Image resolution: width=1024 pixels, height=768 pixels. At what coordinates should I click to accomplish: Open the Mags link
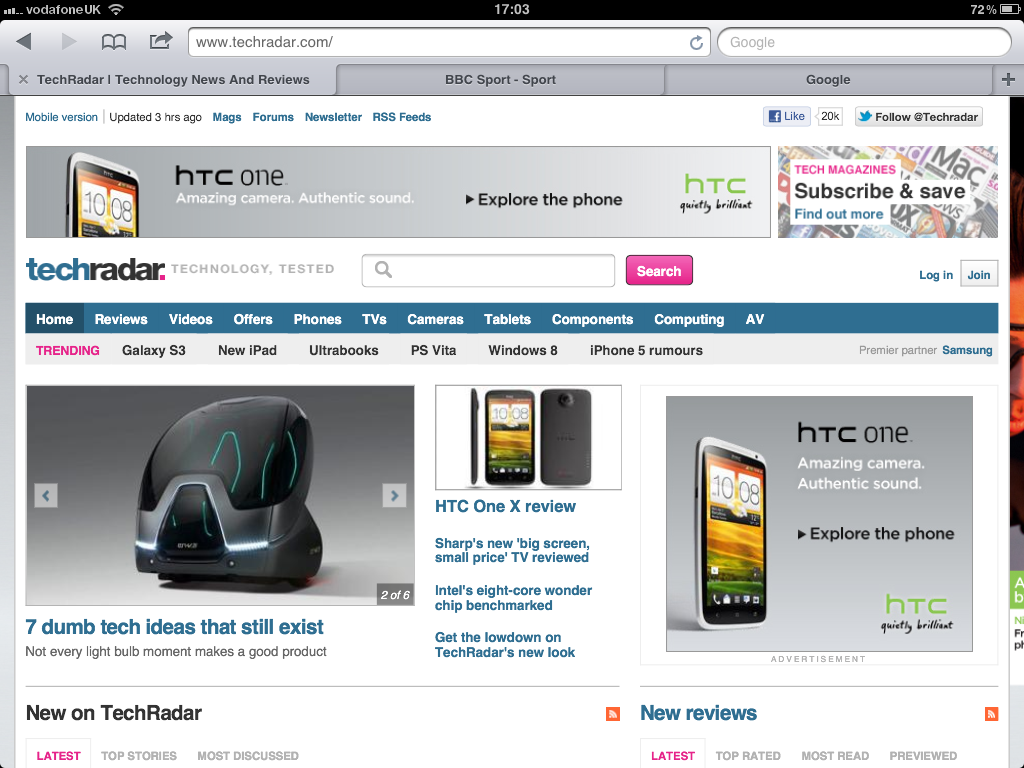(x=227, y=117)
